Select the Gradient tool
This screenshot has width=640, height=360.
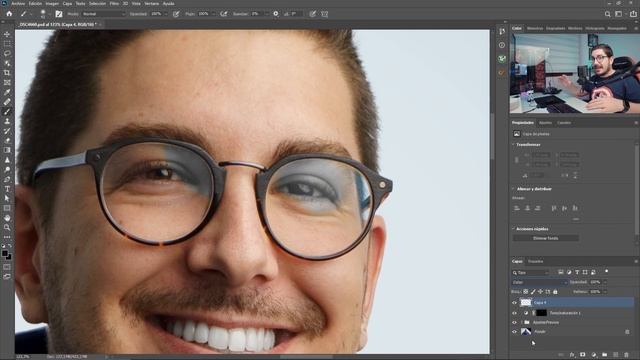pyautogui.click(x=7, y=150)
